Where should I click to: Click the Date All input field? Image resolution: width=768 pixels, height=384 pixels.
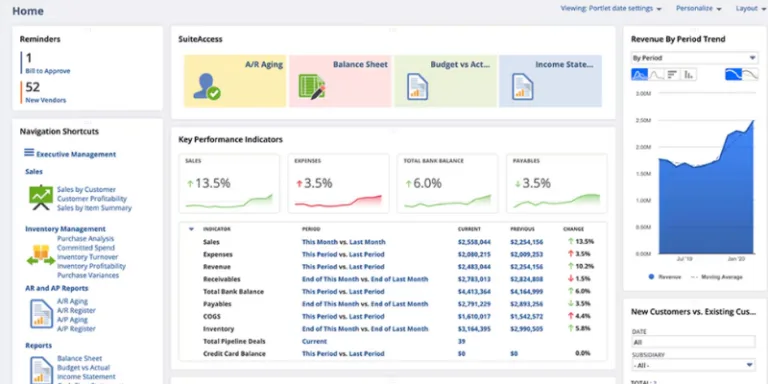pos(693,342)
